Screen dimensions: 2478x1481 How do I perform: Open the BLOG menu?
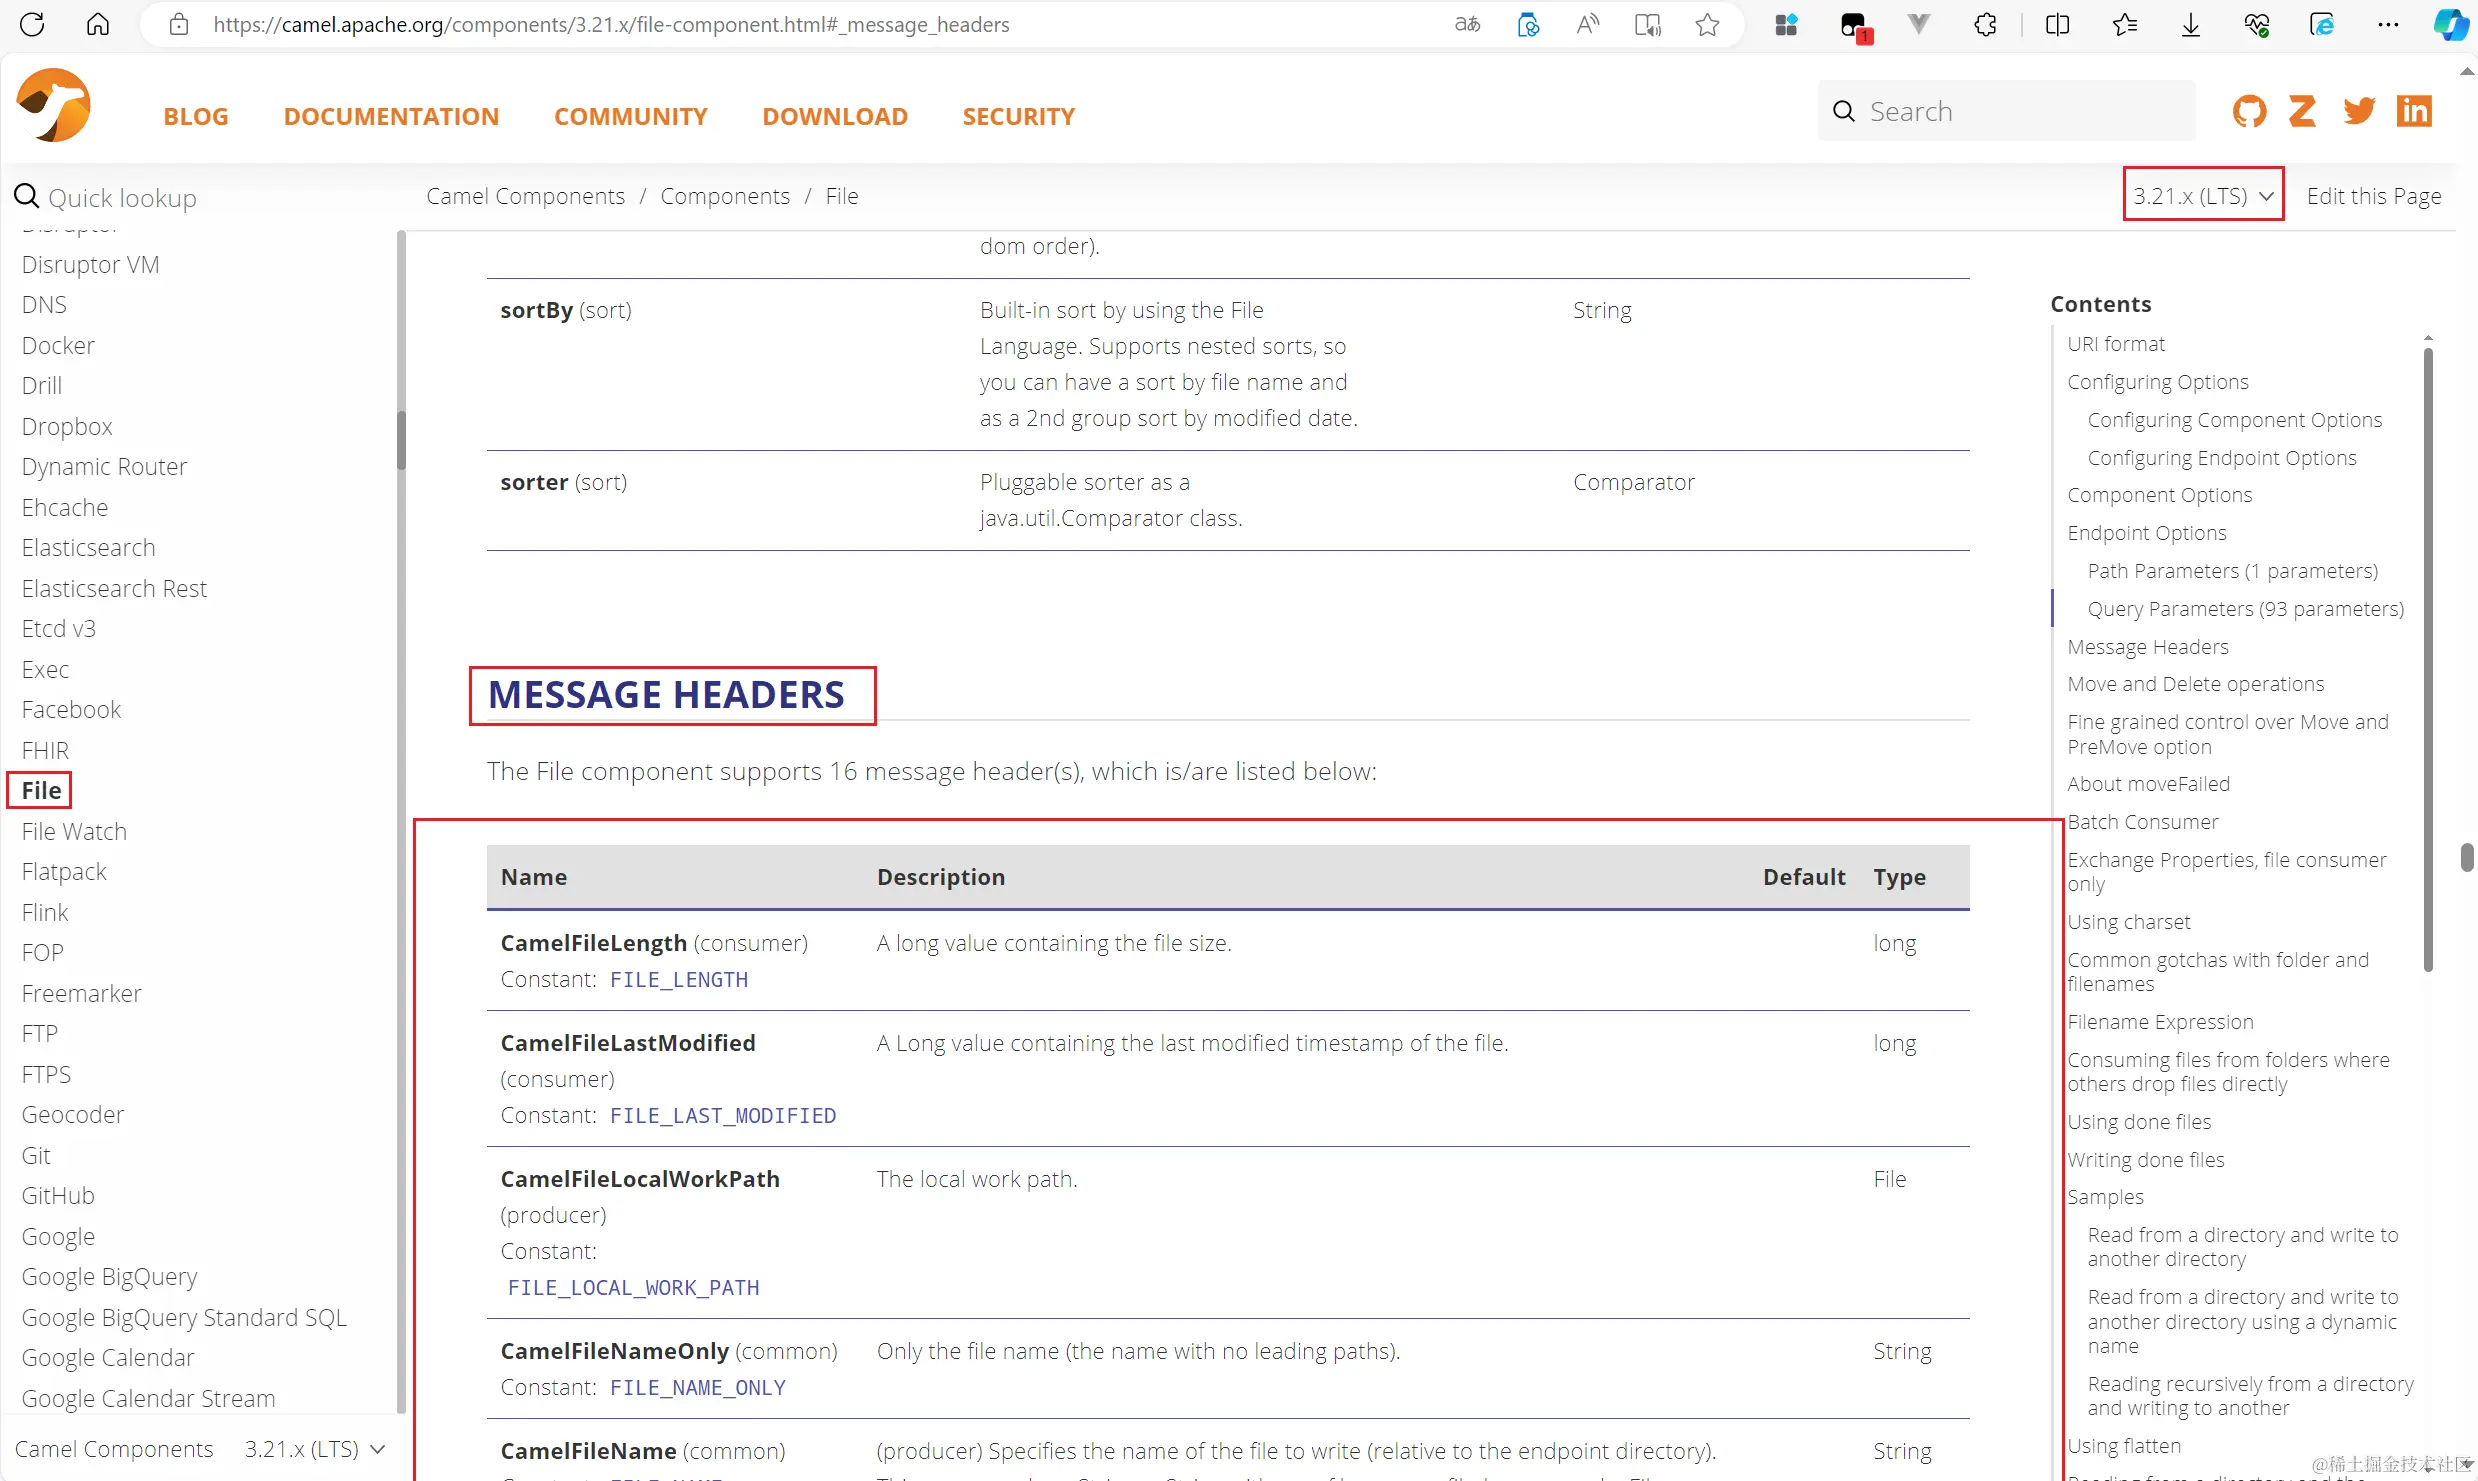196,116
